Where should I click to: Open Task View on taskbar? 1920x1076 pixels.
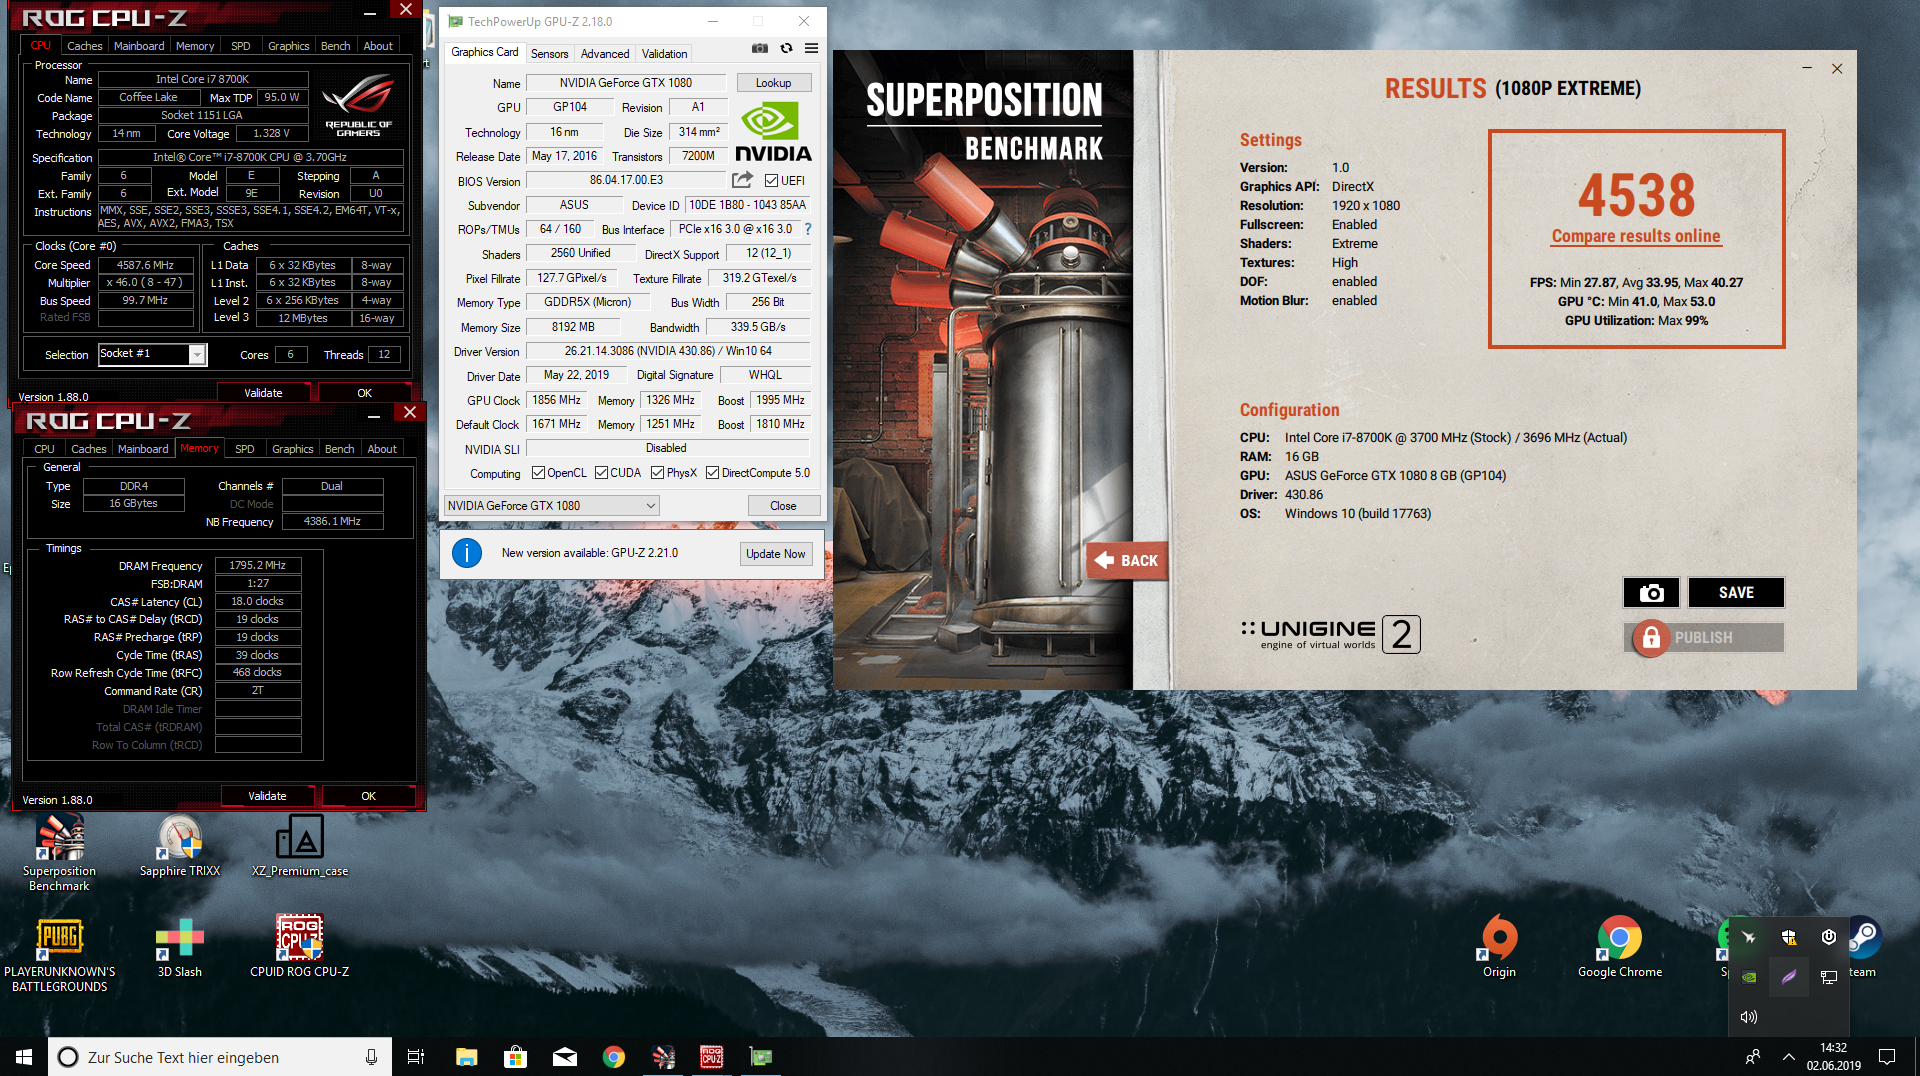(x=416, y=1057)
